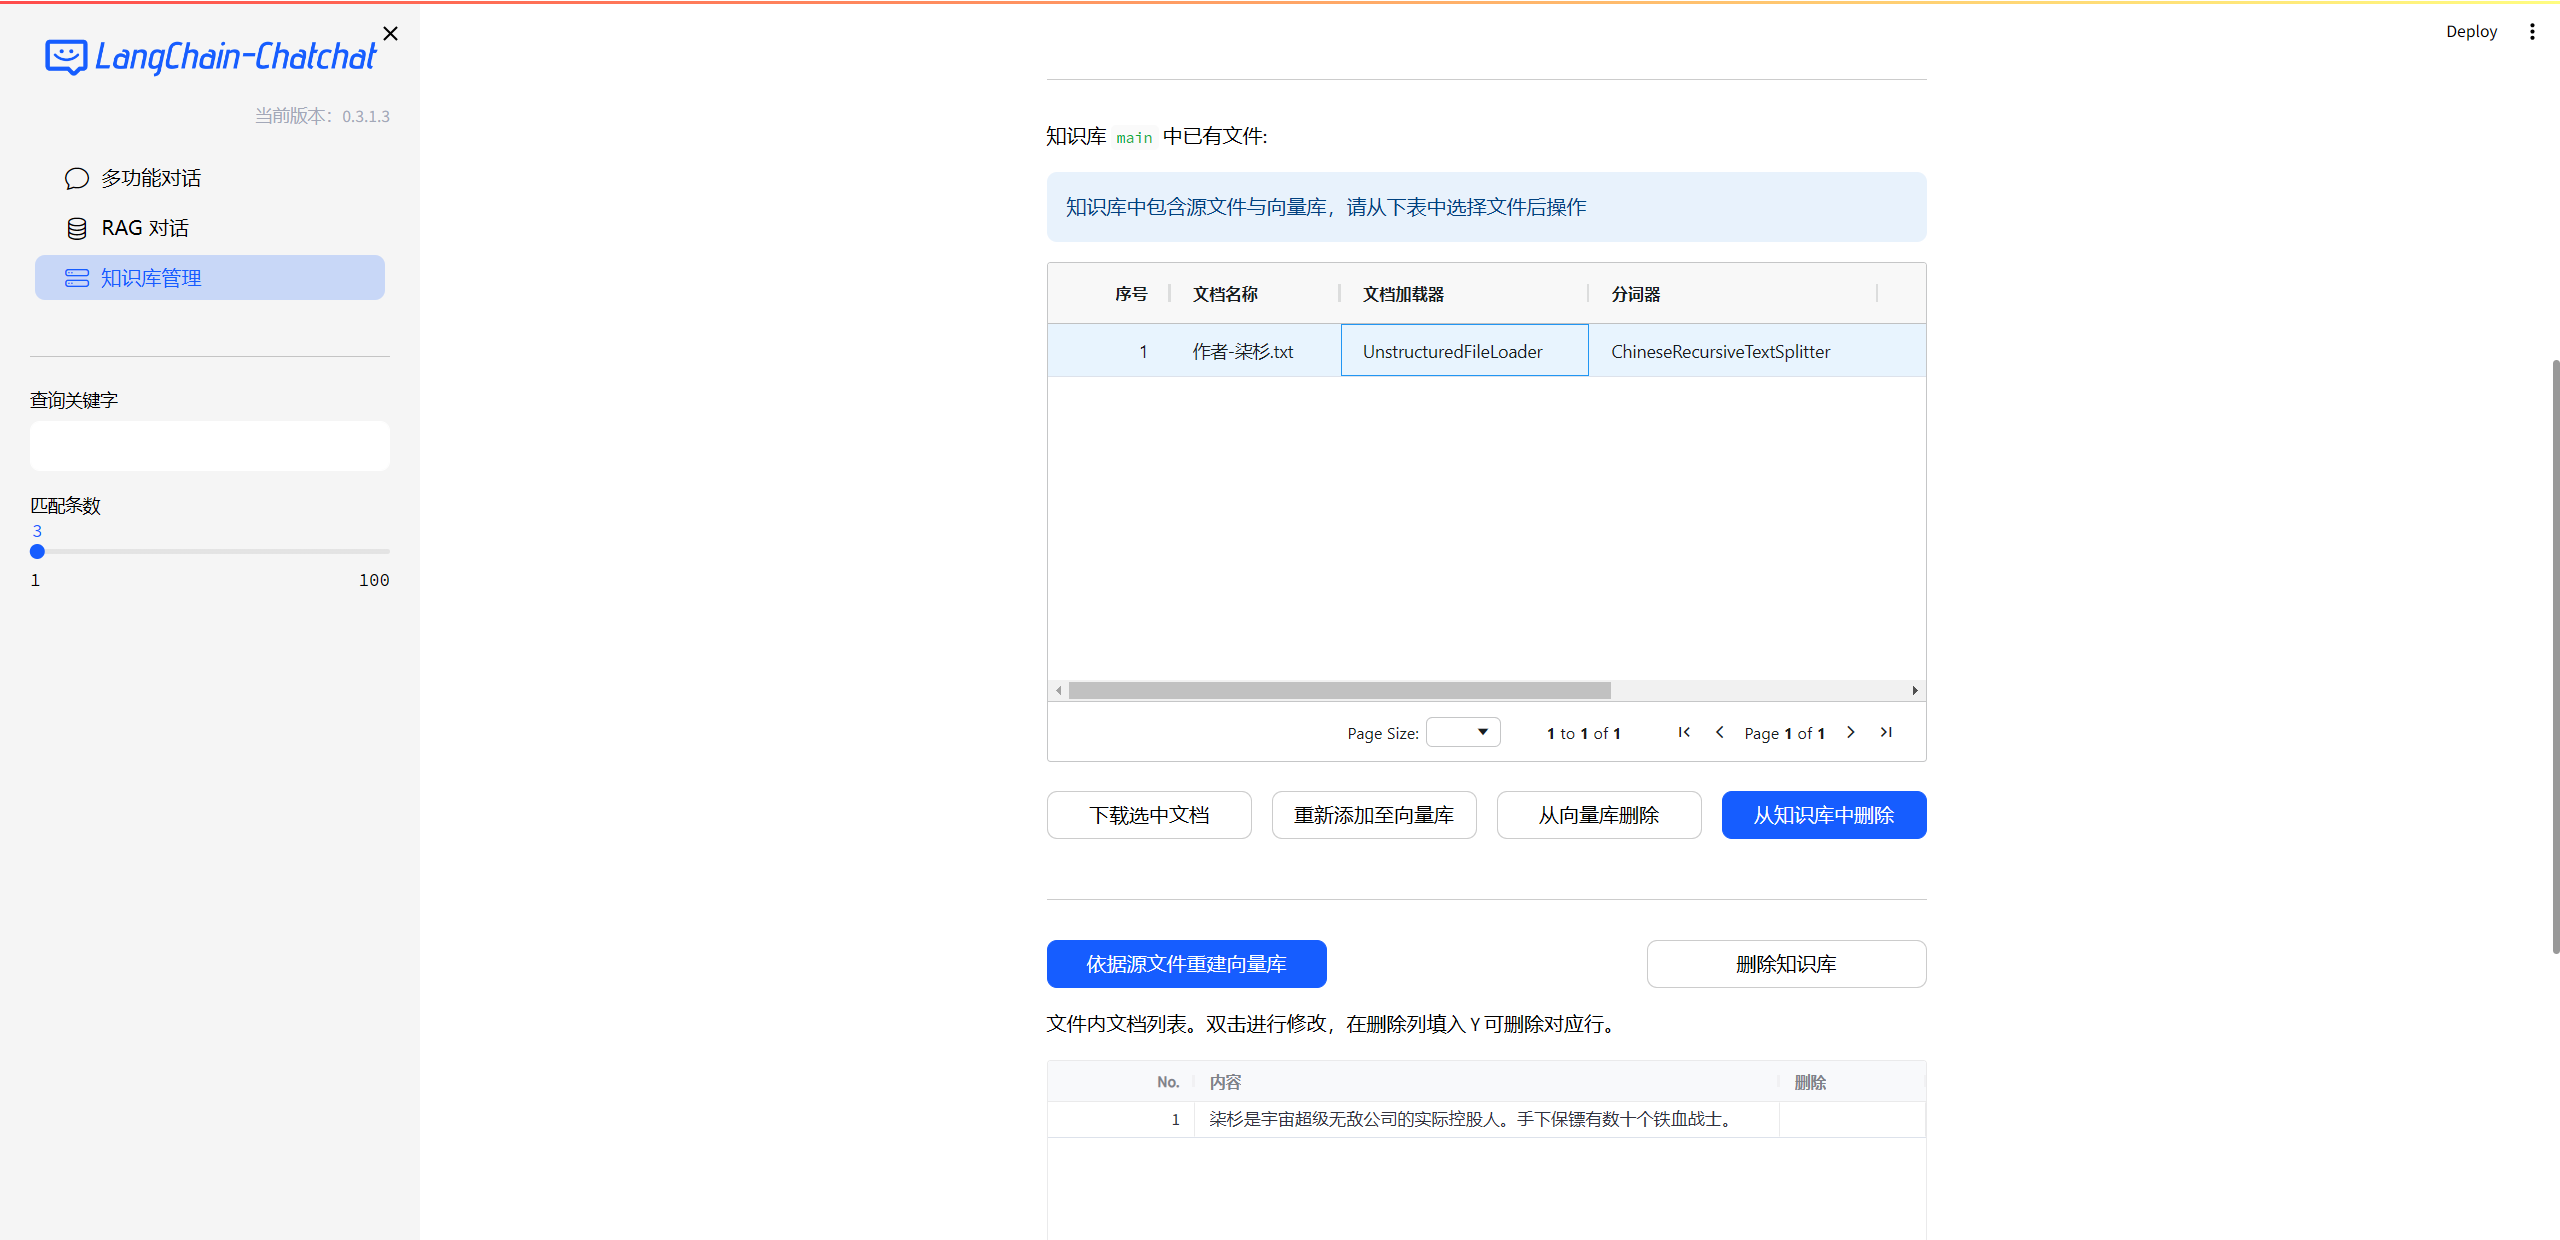The height and width of the screenshot is (1240, 2560).
Task: Open the Page Size dropdown
Action: [x=1463, y=733]
